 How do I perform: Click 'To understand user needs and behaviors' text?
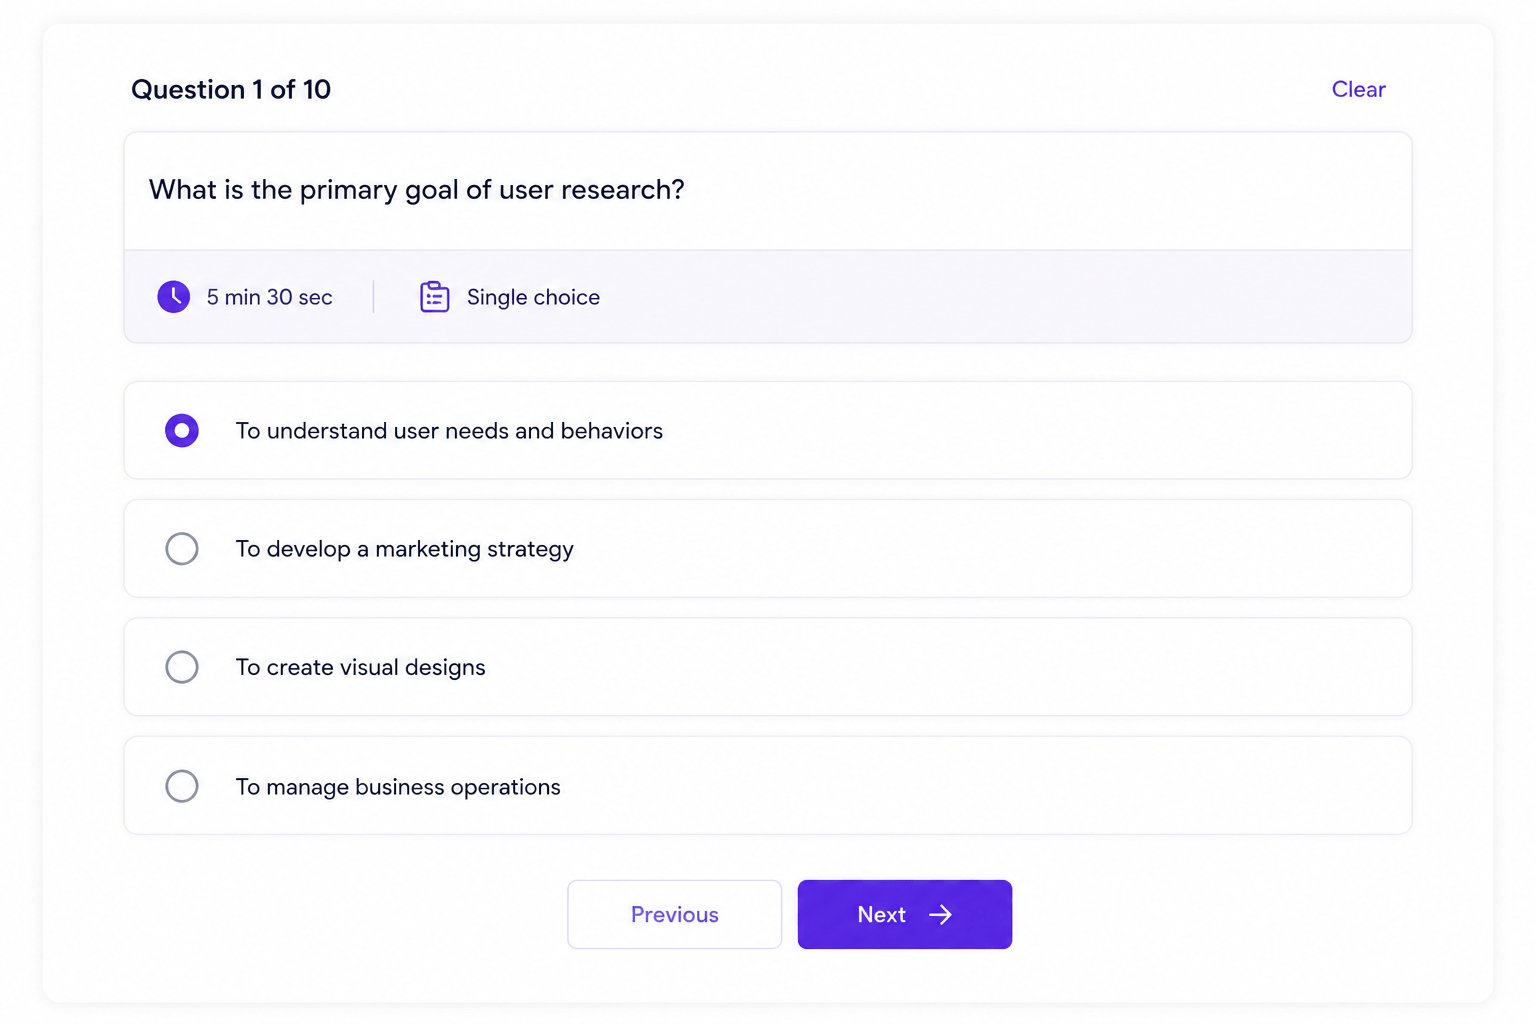(x=449, y=431)
